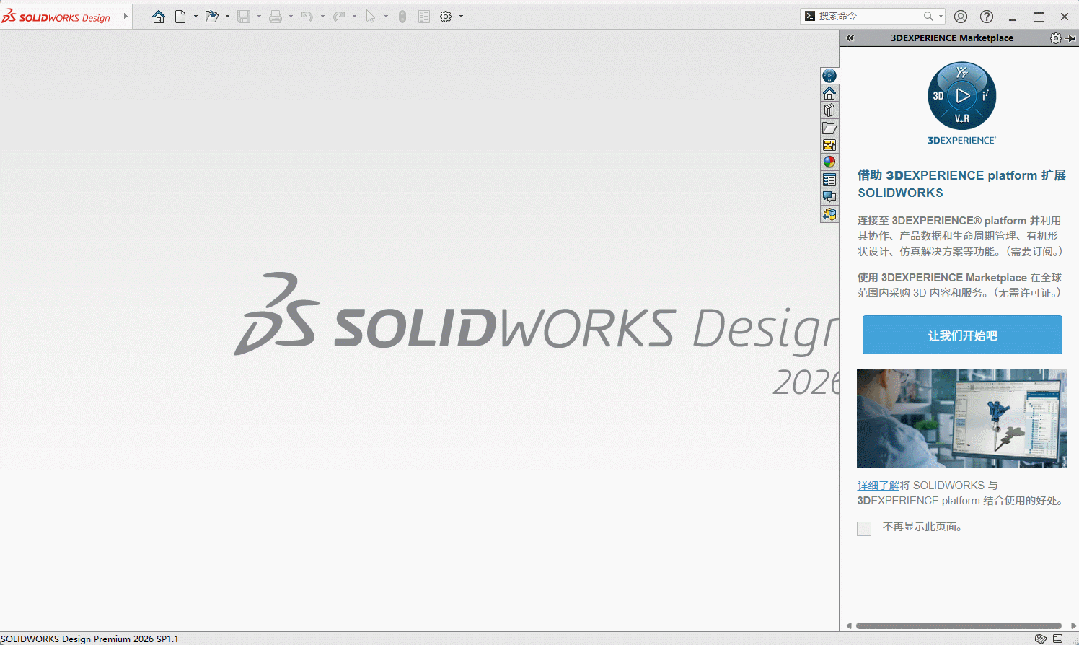Open the Help question mark icon

coord(986,17)
